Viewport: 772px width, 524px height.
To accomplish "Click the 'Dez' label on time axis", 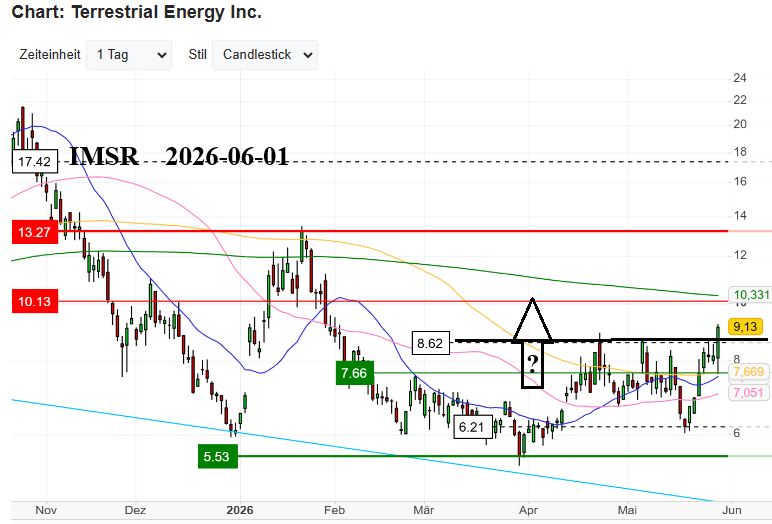I will point(135,510).
